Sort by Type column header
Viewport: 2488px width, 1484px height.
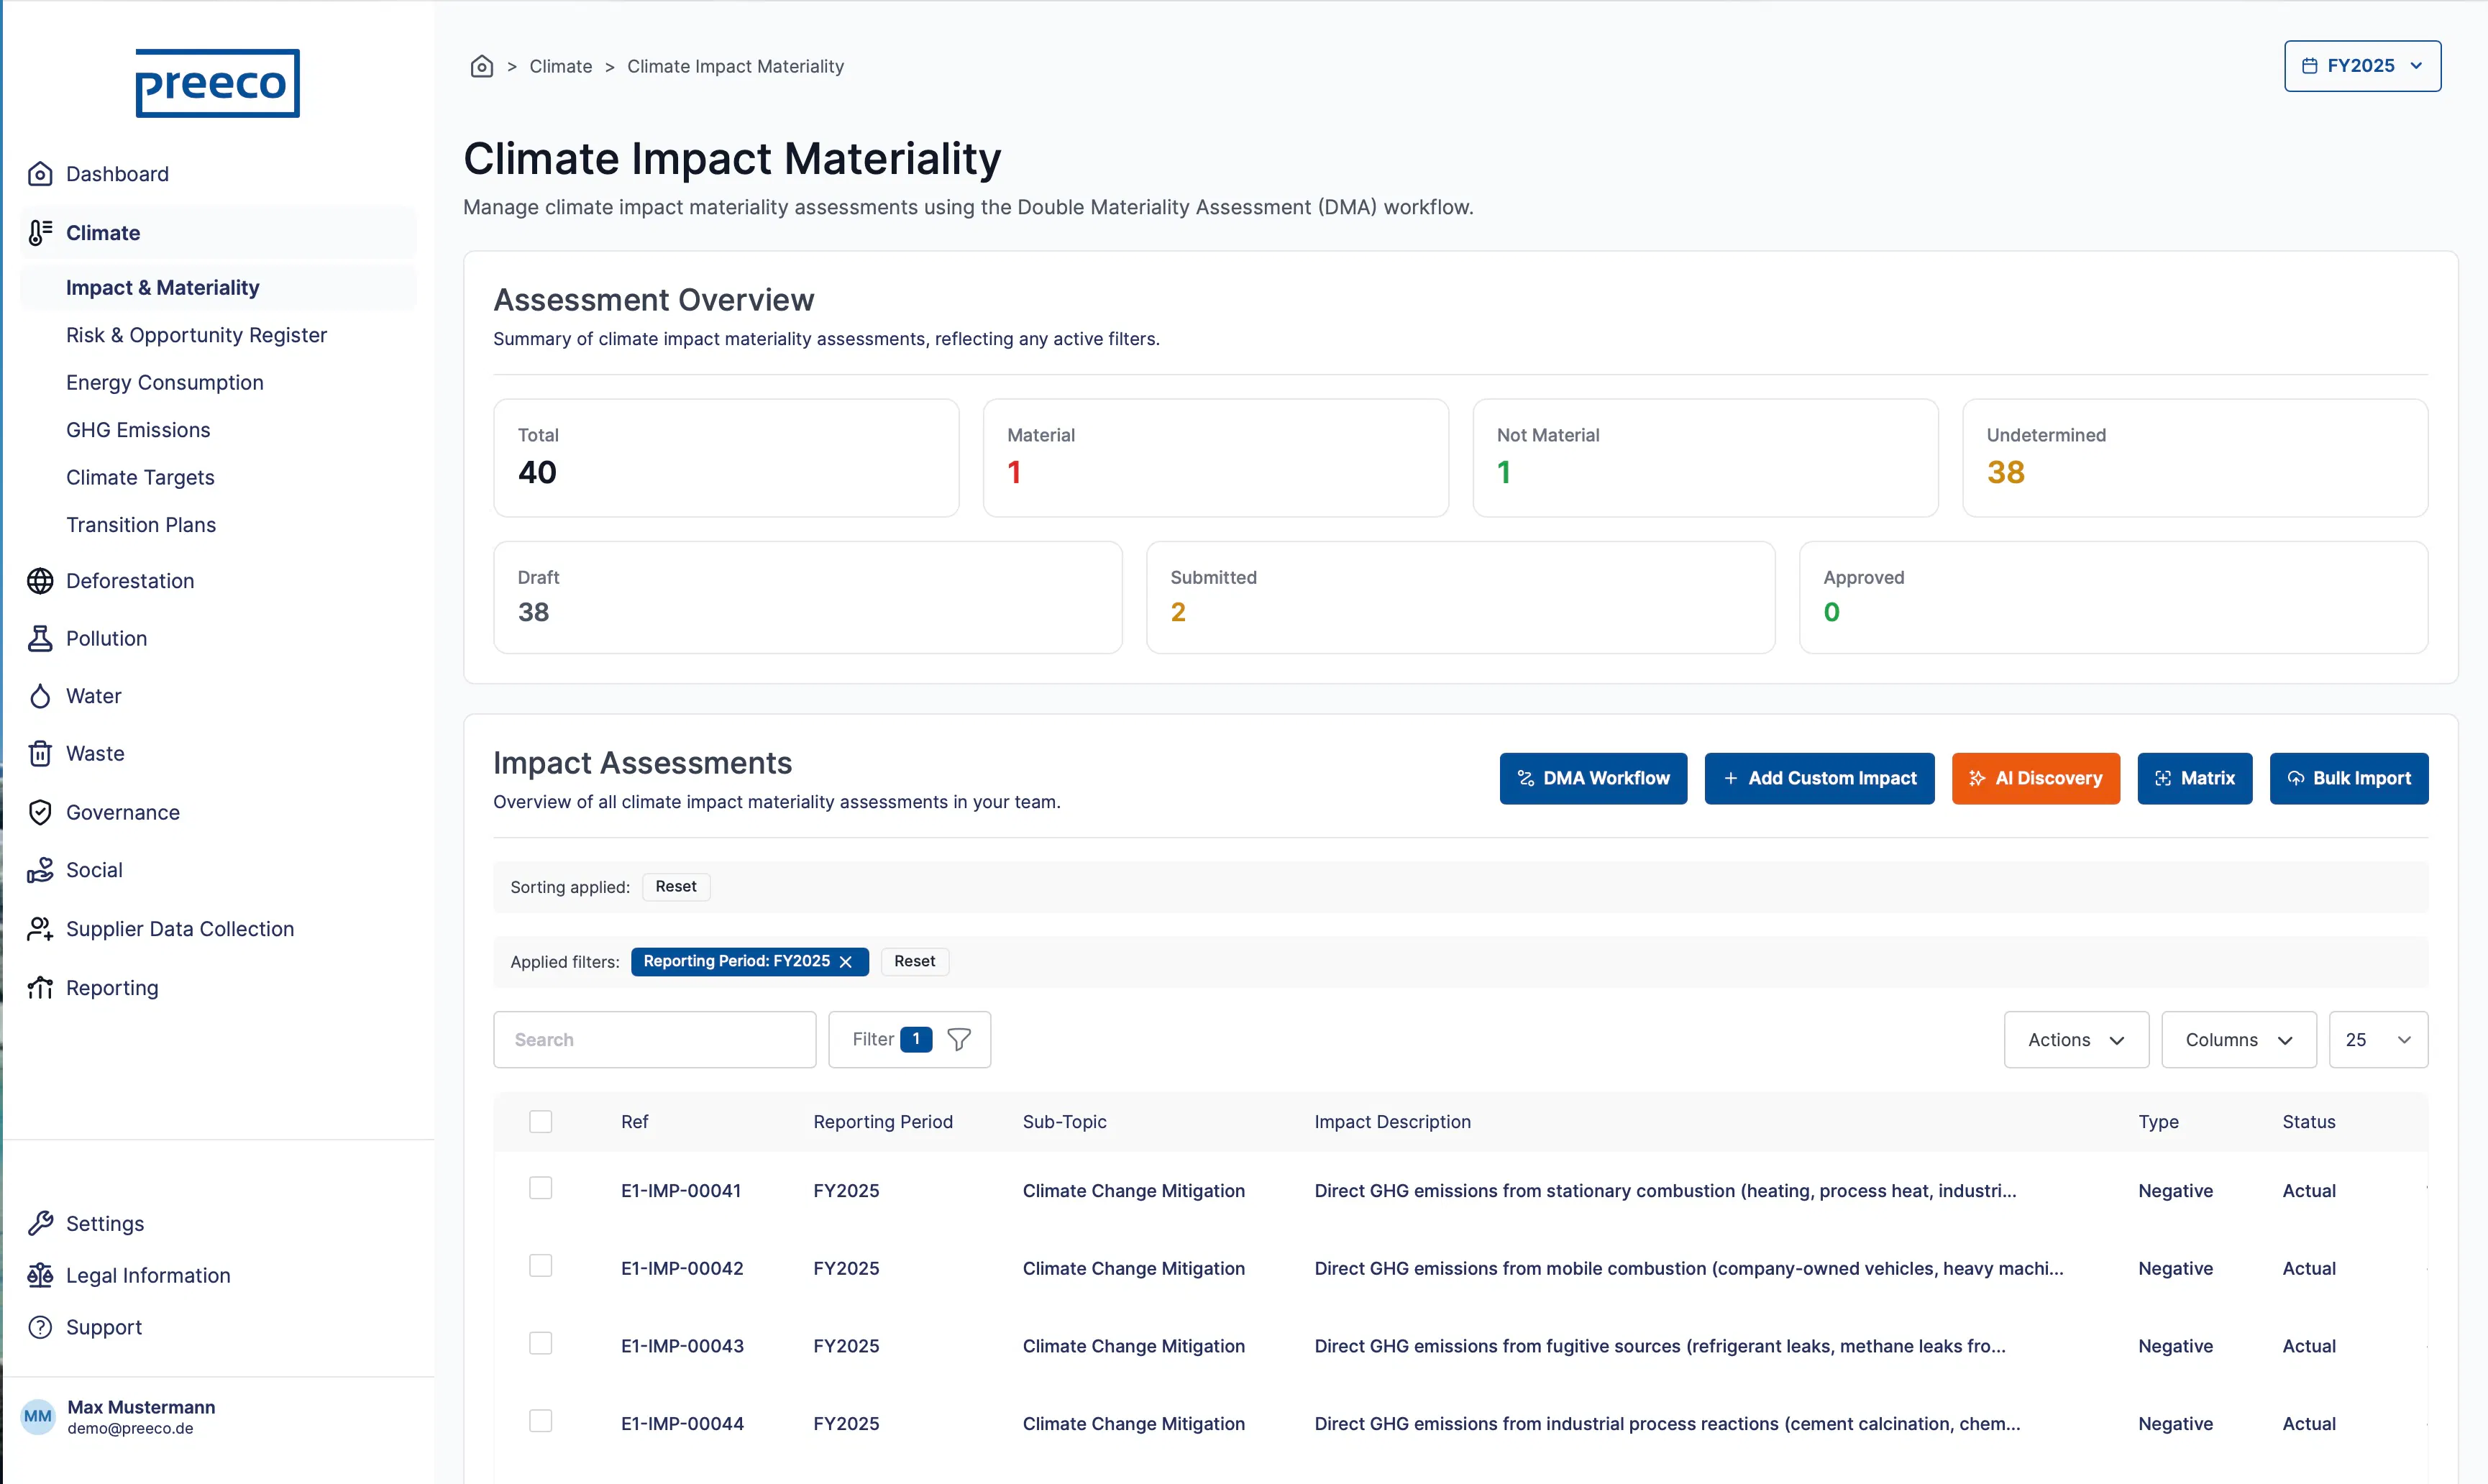[x=2158, y=1122]
